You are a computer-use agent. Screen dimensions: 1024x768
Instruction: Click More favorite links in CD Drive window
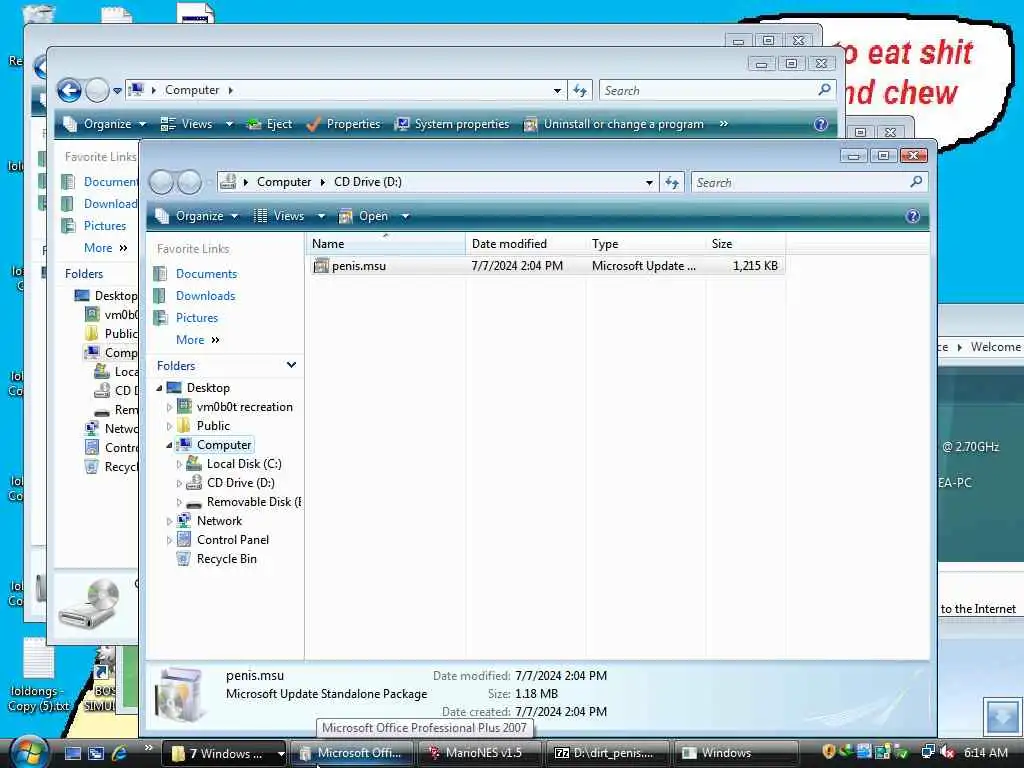(x=197, y=340)
